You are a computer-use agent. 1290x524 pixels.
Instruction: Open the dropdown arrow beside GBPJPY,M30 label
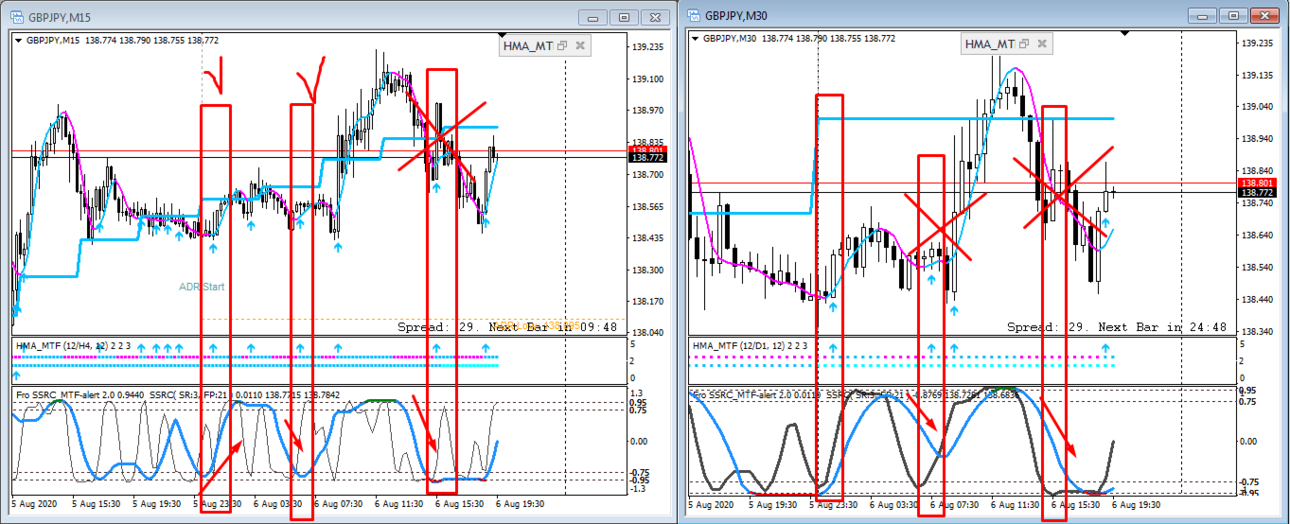click(x=695, y=39)
